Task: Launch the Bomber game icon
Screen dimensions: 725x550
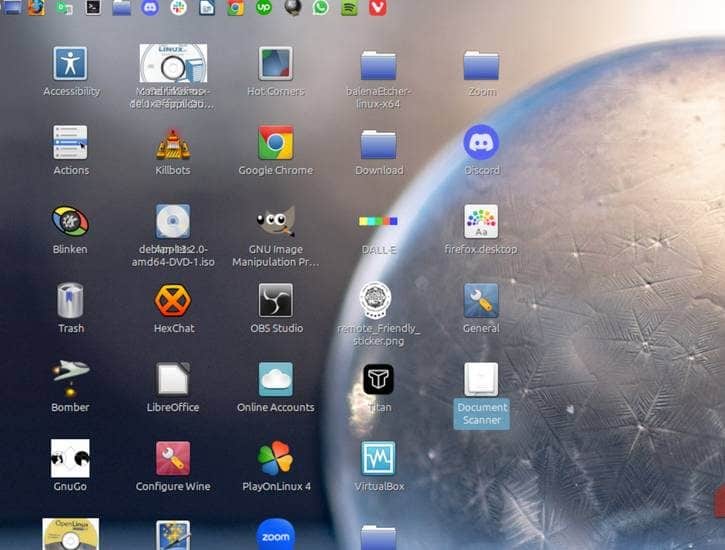Action: (x=70, y=379)
